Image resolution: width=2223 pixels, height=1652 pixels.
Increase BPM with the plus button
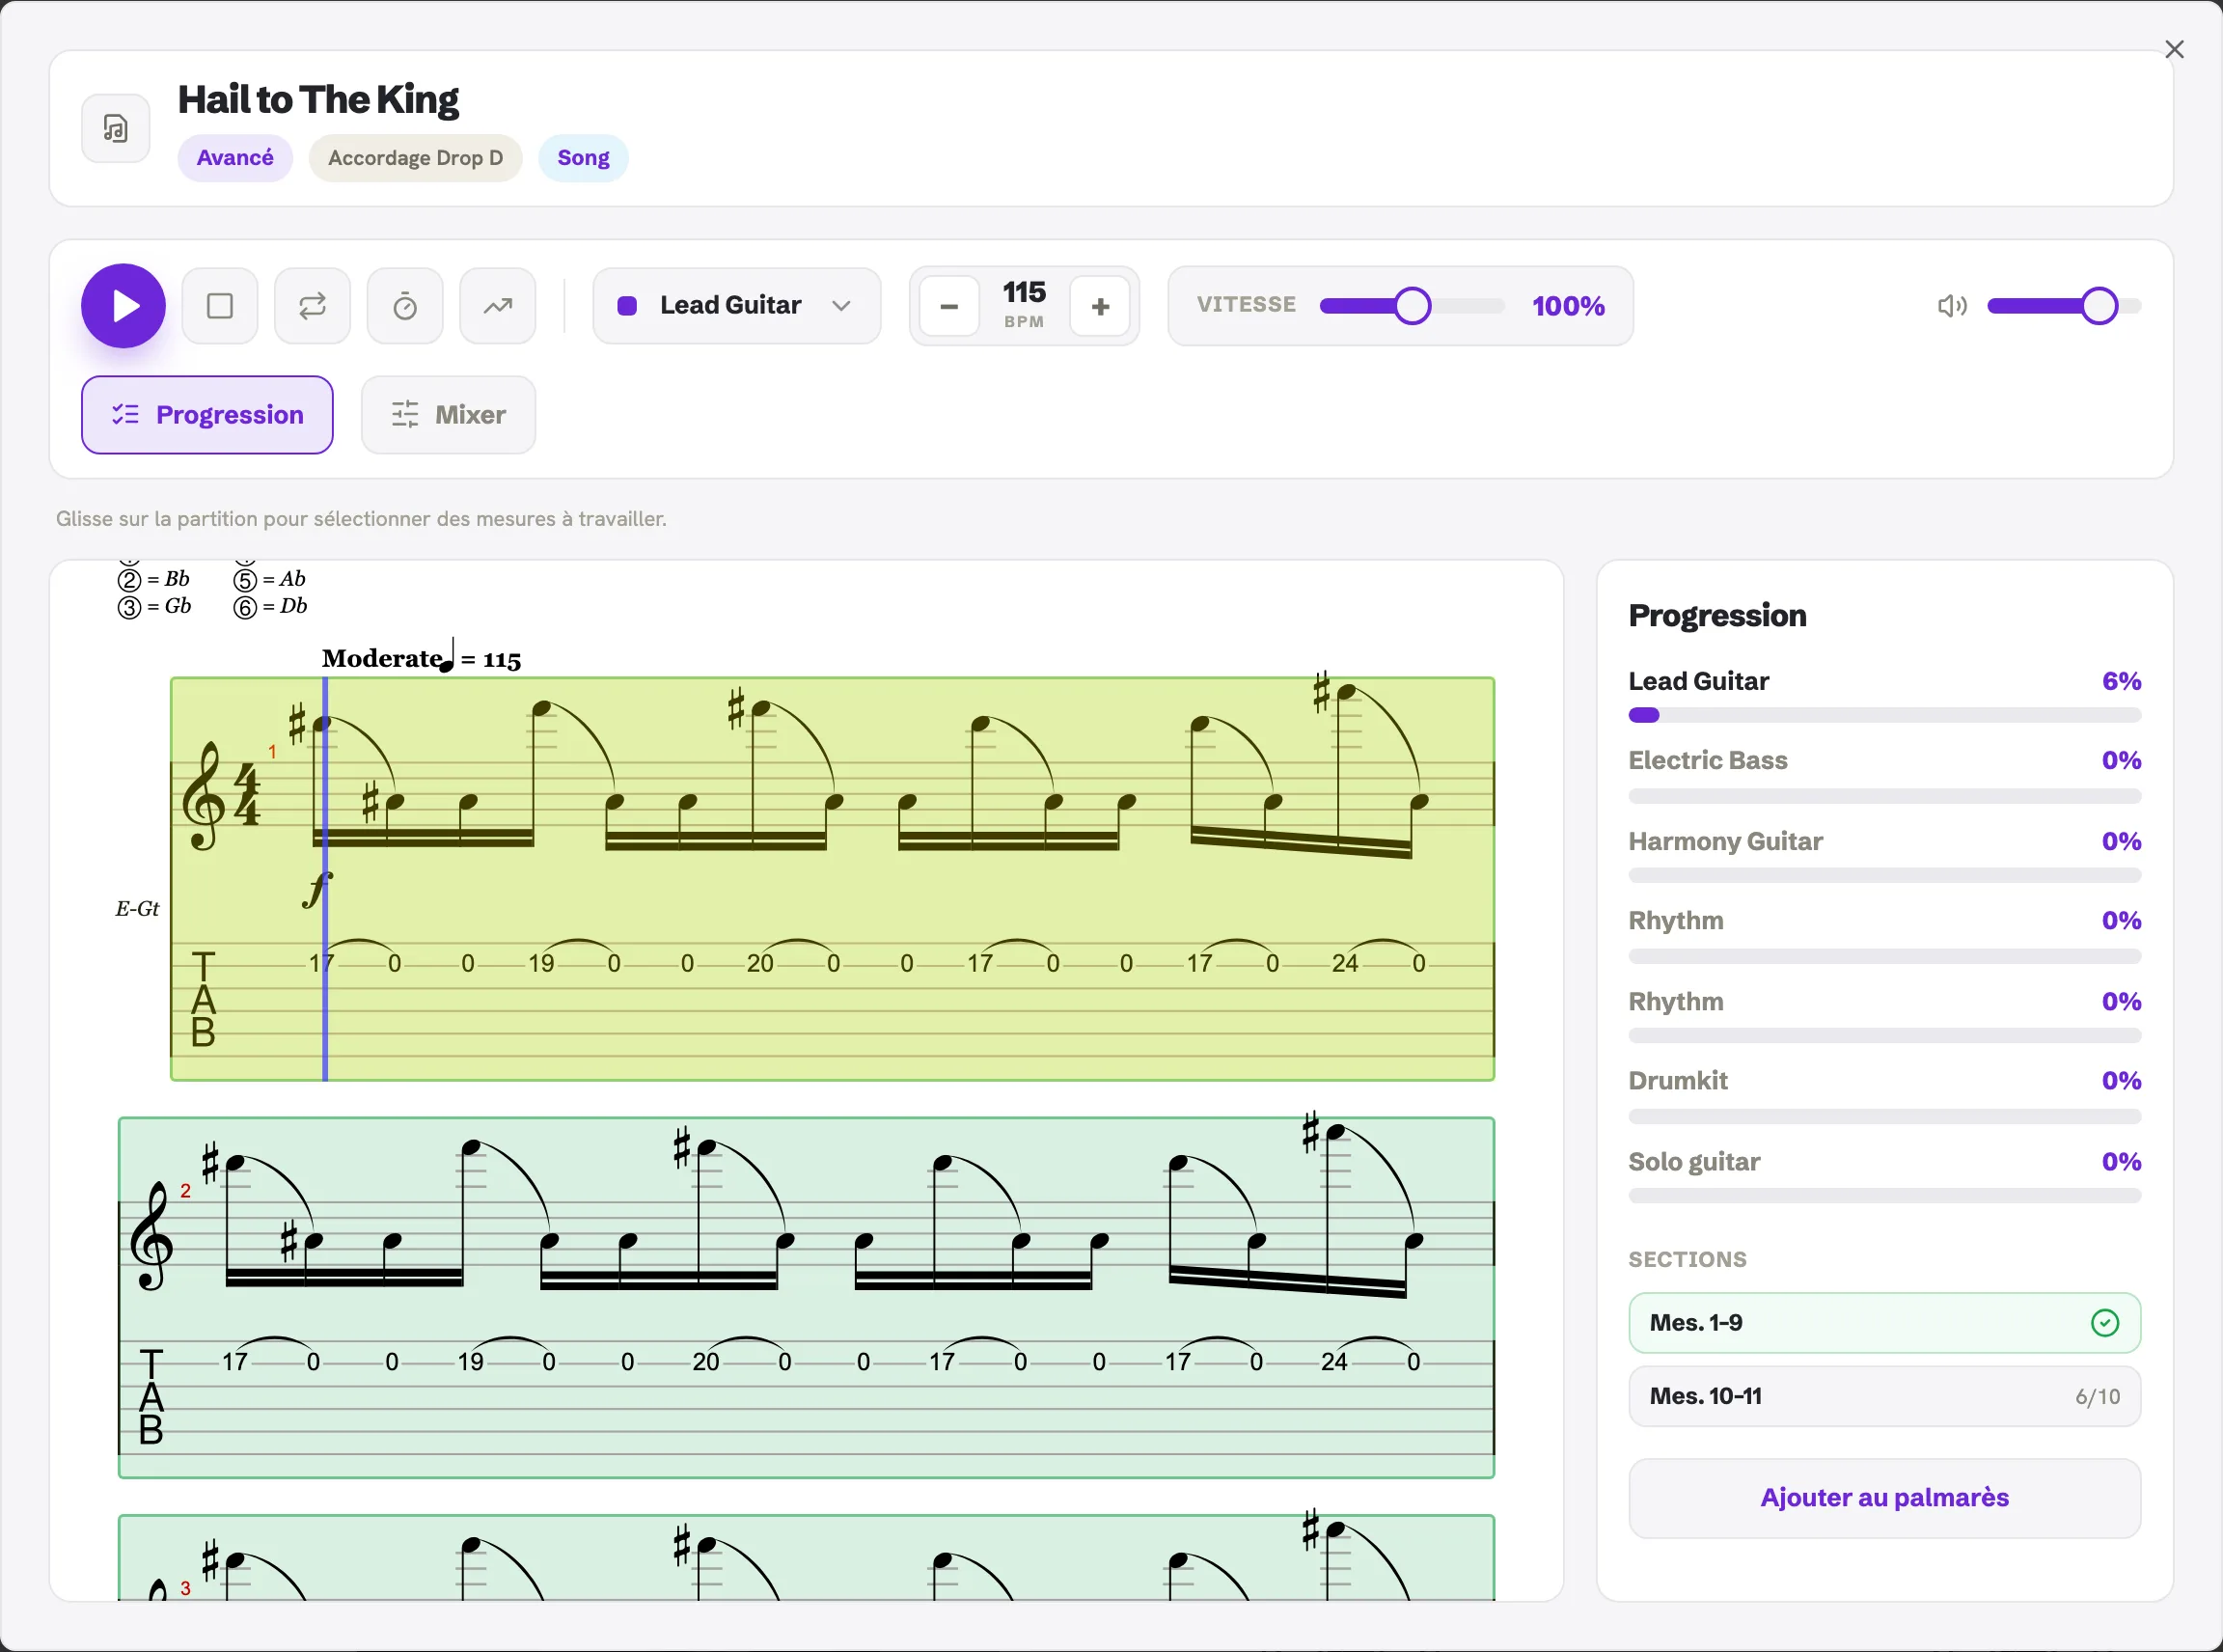pos(1100,306)
